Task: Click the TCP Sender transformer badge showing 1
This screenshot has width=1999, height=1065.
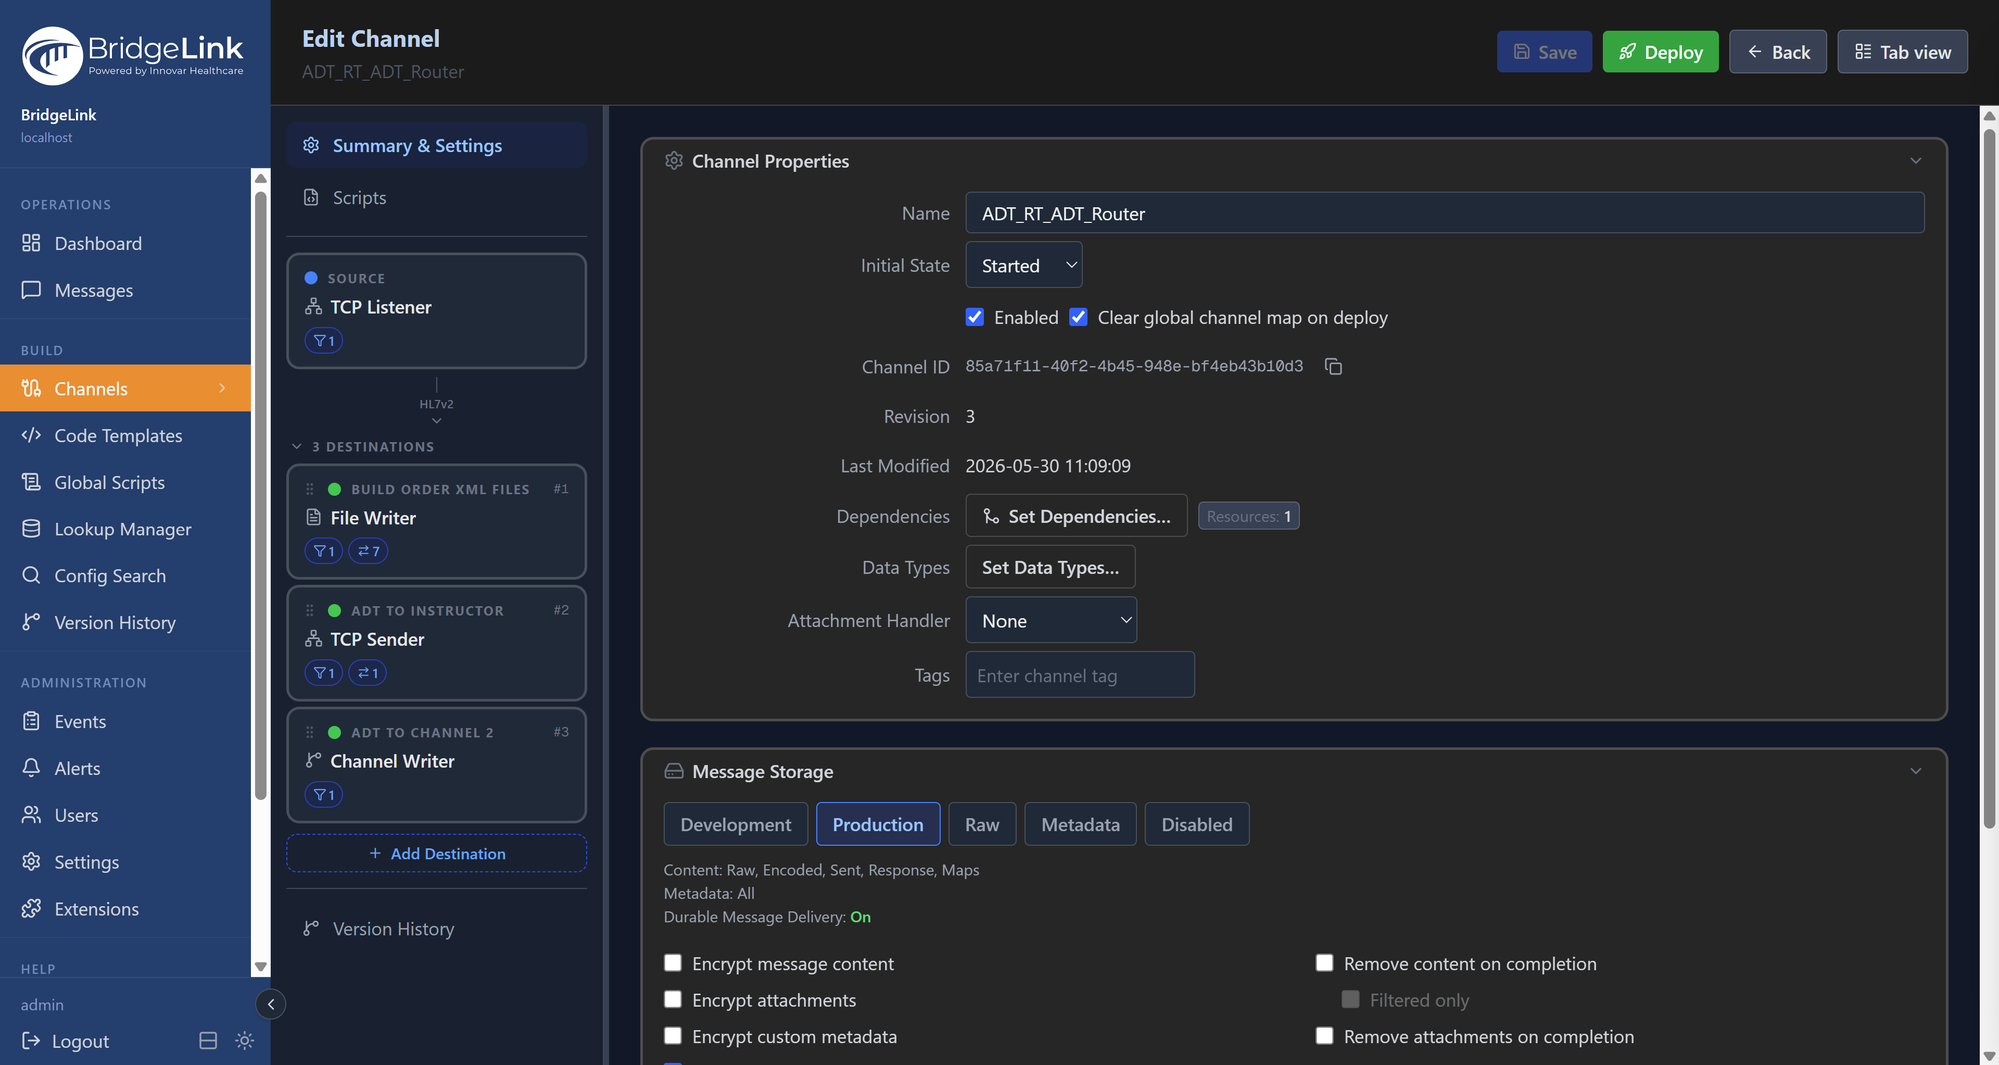Action: (367, 673)
